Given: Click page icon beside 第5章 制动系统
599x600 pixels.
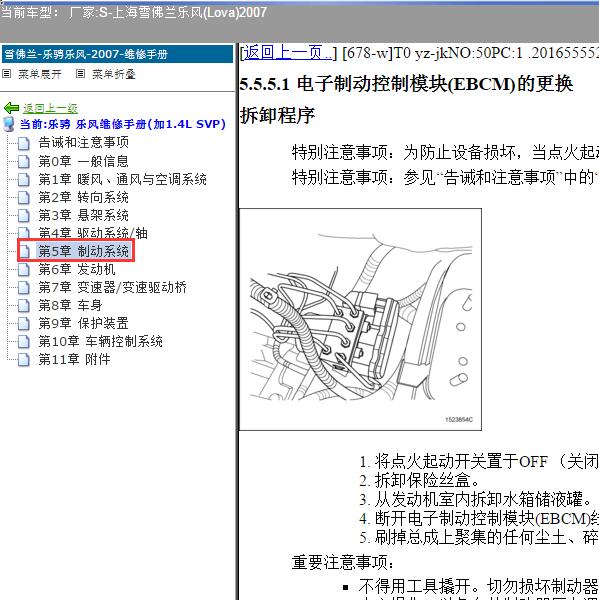Looking at the screenshot, I should pyautogui.click(x=24, y=251).
